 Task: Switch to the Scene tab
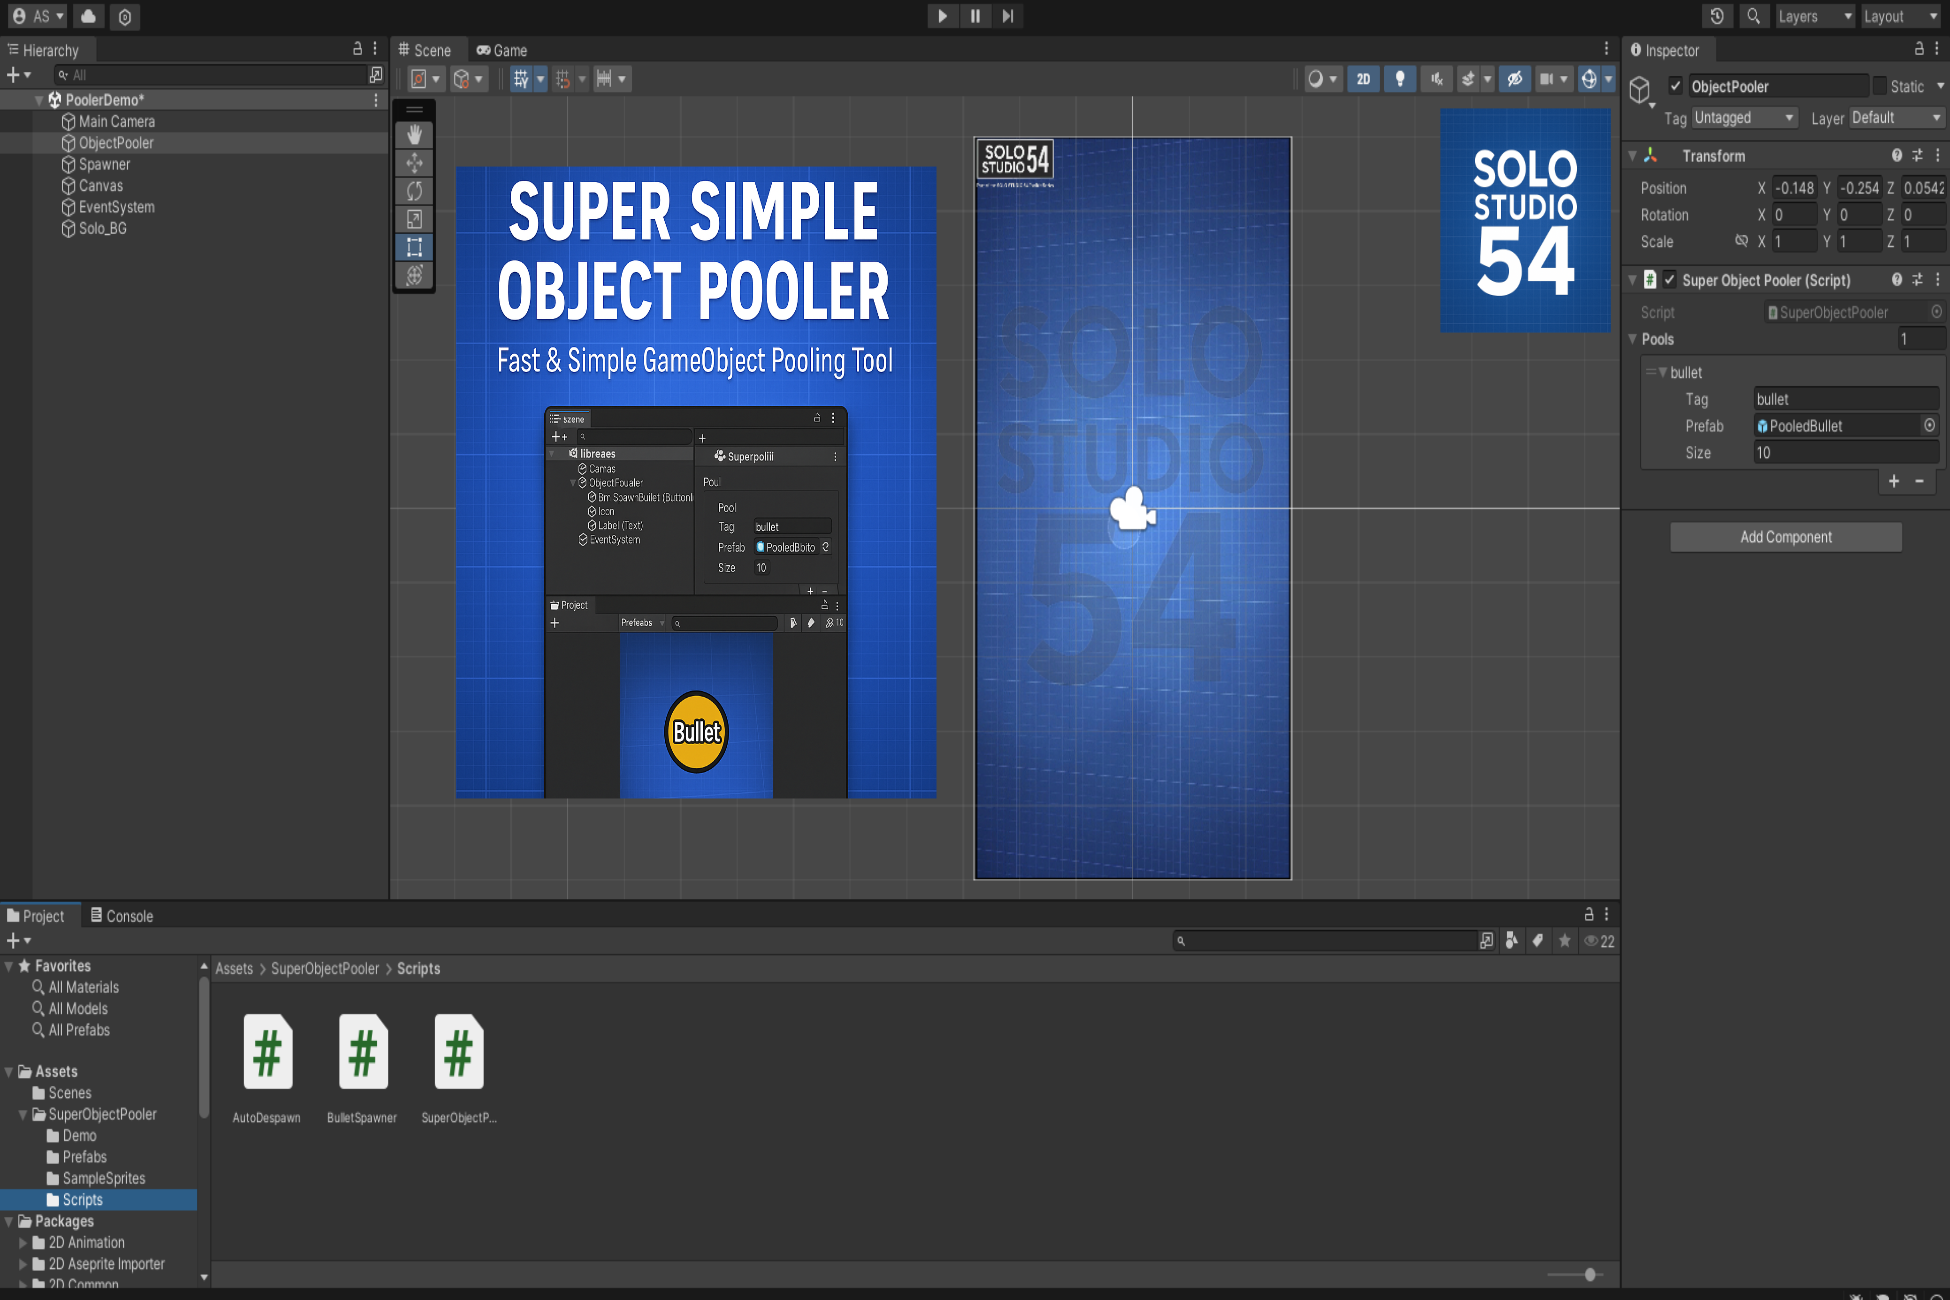click(x=425, y=50)
